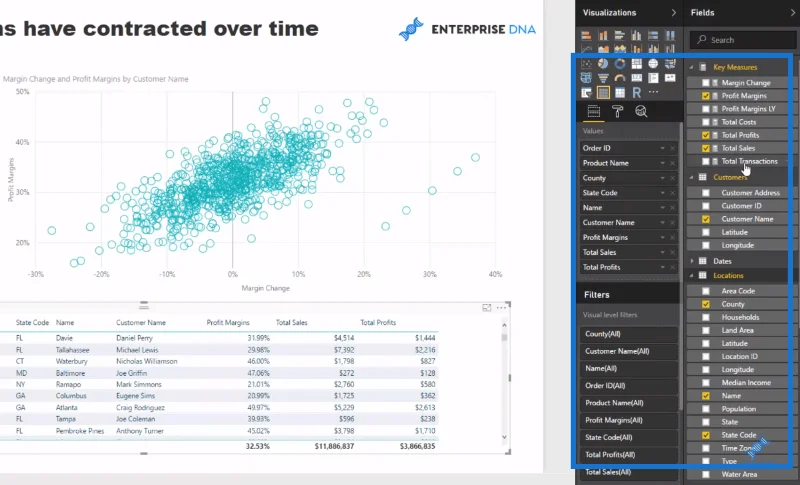The height and width of the screenshot is (485, 800).
Task: Sort table by Total Sales column header
Action: coord(291,323)
